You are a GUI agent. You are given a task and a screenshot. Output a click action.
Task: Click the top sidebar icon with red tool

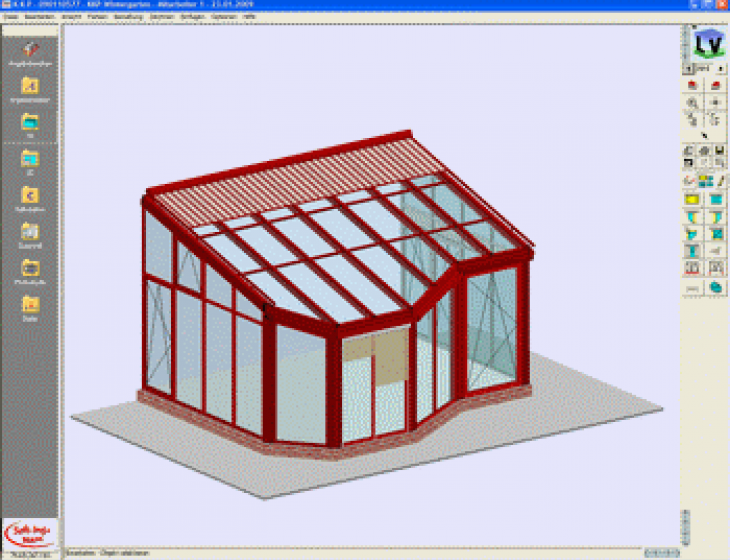(30, 49)
